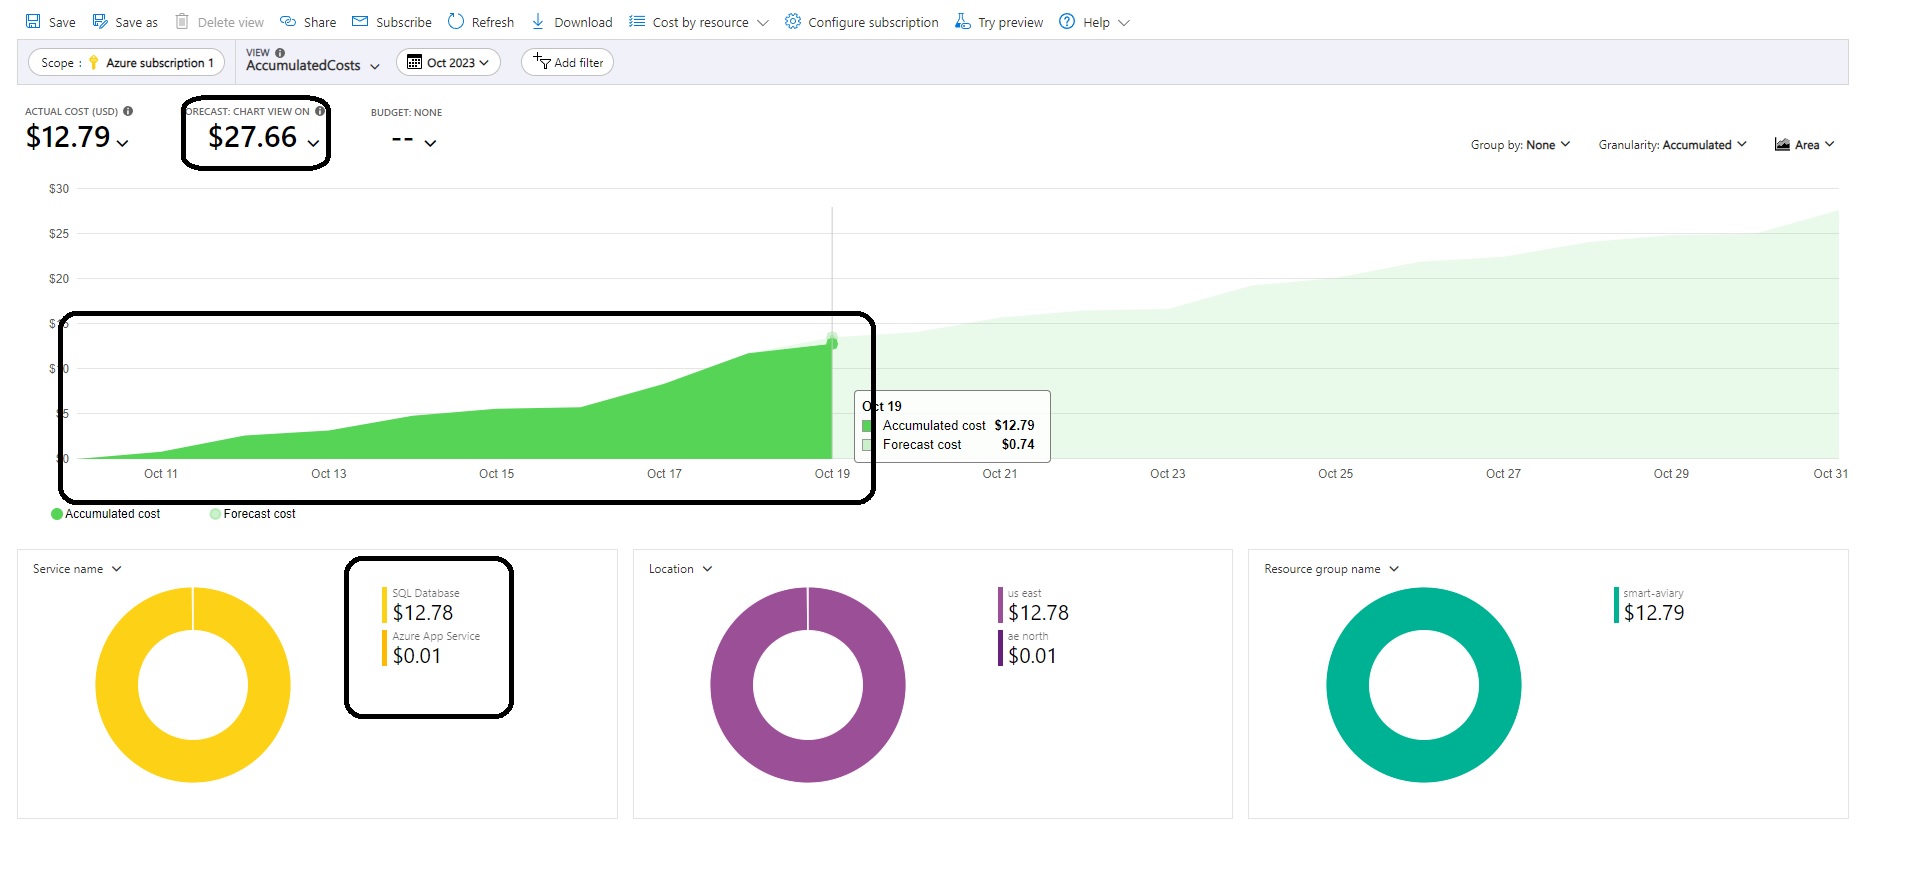Click Save as in the command bar
Image resolution: width=1910 pixels, height=896 pixels.
(125, 22)
